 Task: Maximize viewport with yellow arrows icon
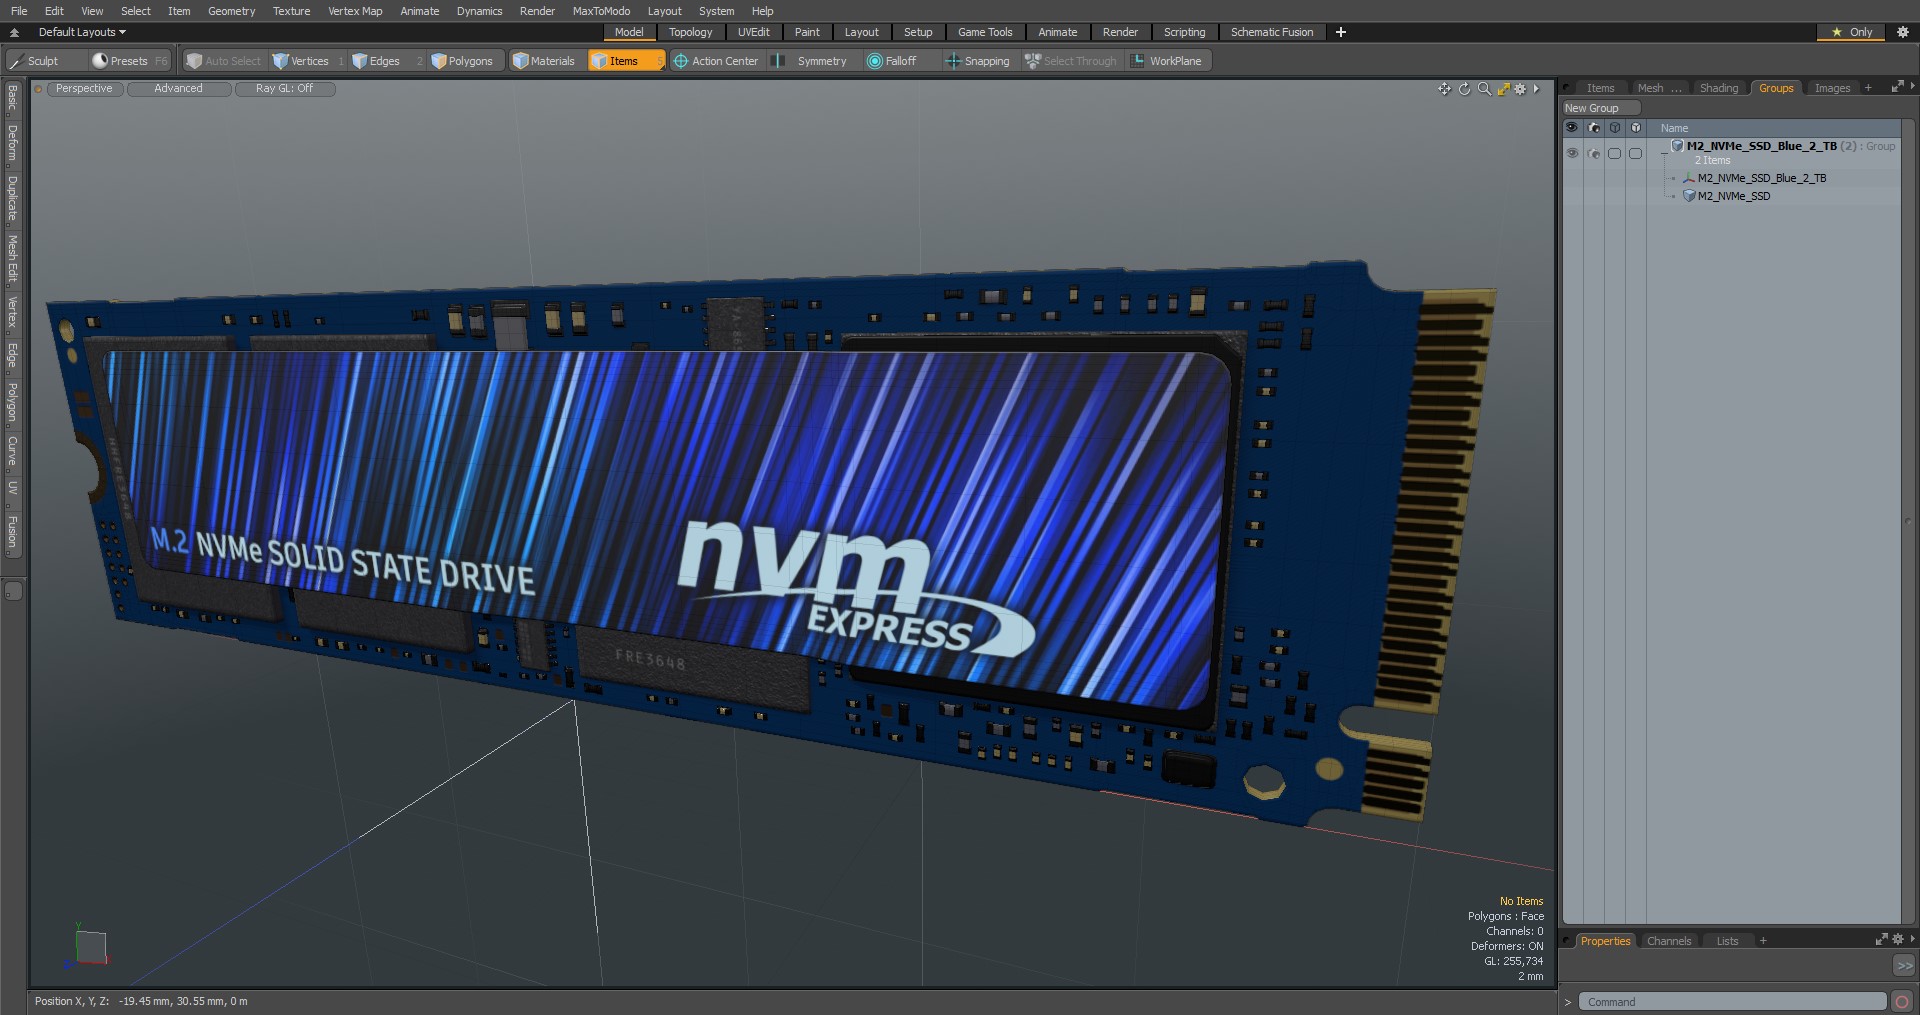coord(1503,89)
